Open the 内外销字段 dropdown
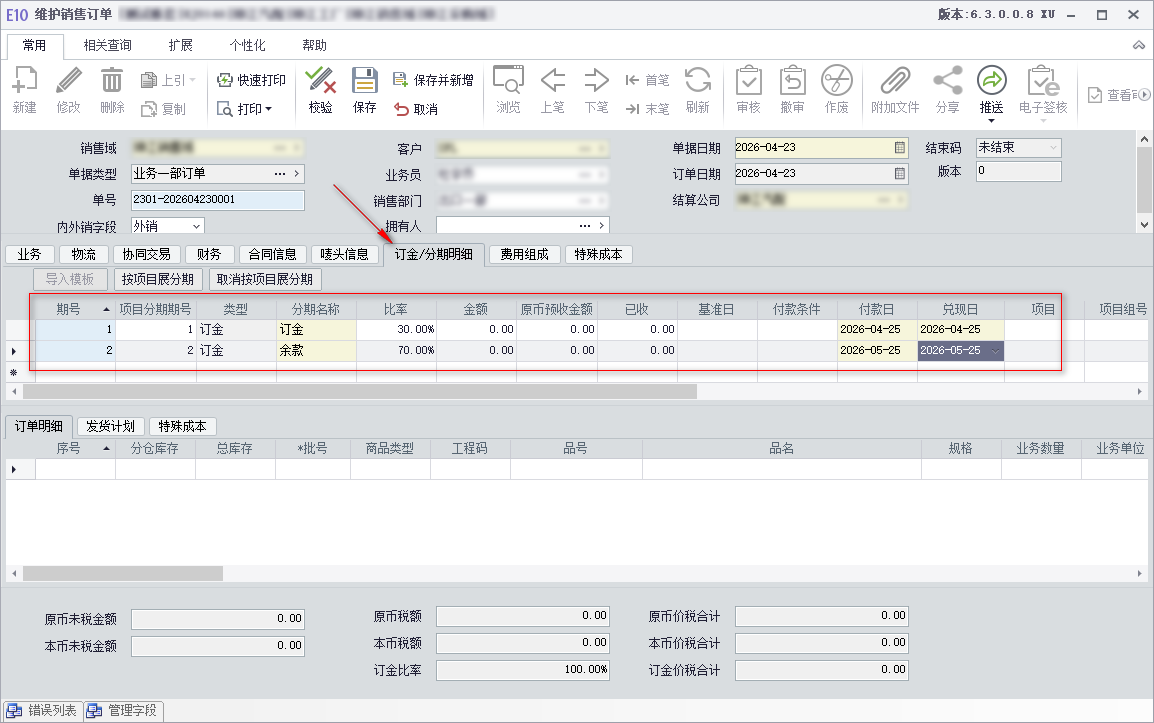Screen dimensions: 1154x723 pyautogui.click(x=197, y=226)
